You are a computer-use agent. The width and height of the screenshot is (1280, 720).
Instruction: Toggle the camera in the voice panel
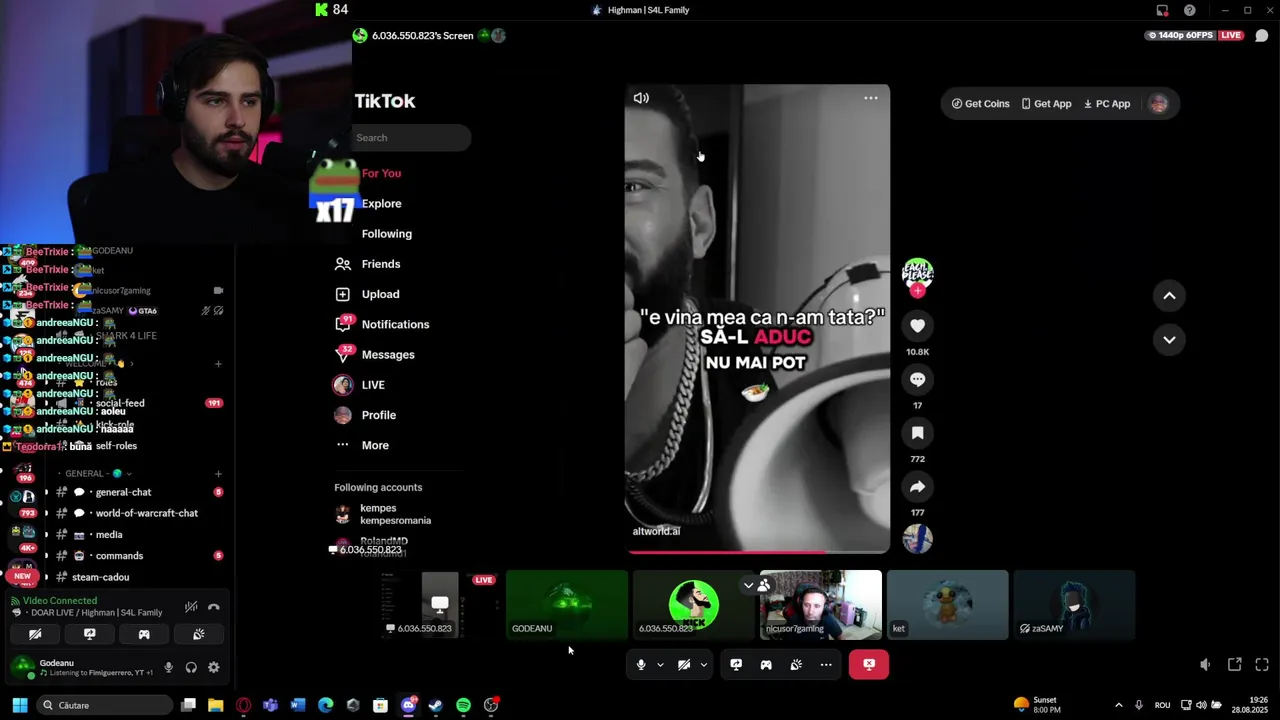[x=35, y=634]
